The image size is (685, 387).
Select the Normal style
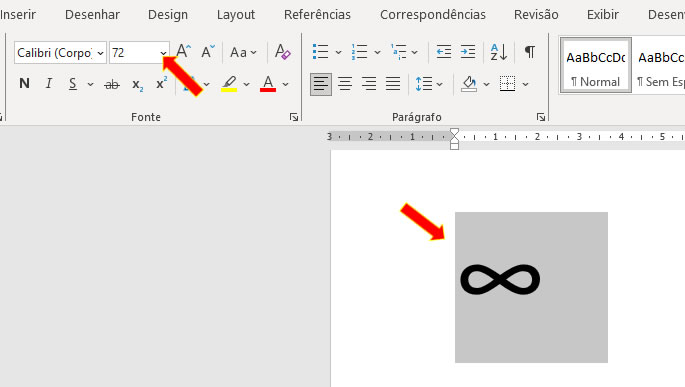coord(595,66)
